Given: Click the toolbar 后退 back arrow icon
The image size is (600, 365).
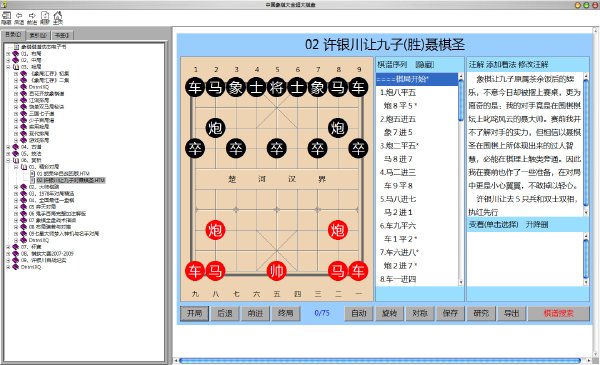Looking at the screenshot, I should tap(19, 18).
